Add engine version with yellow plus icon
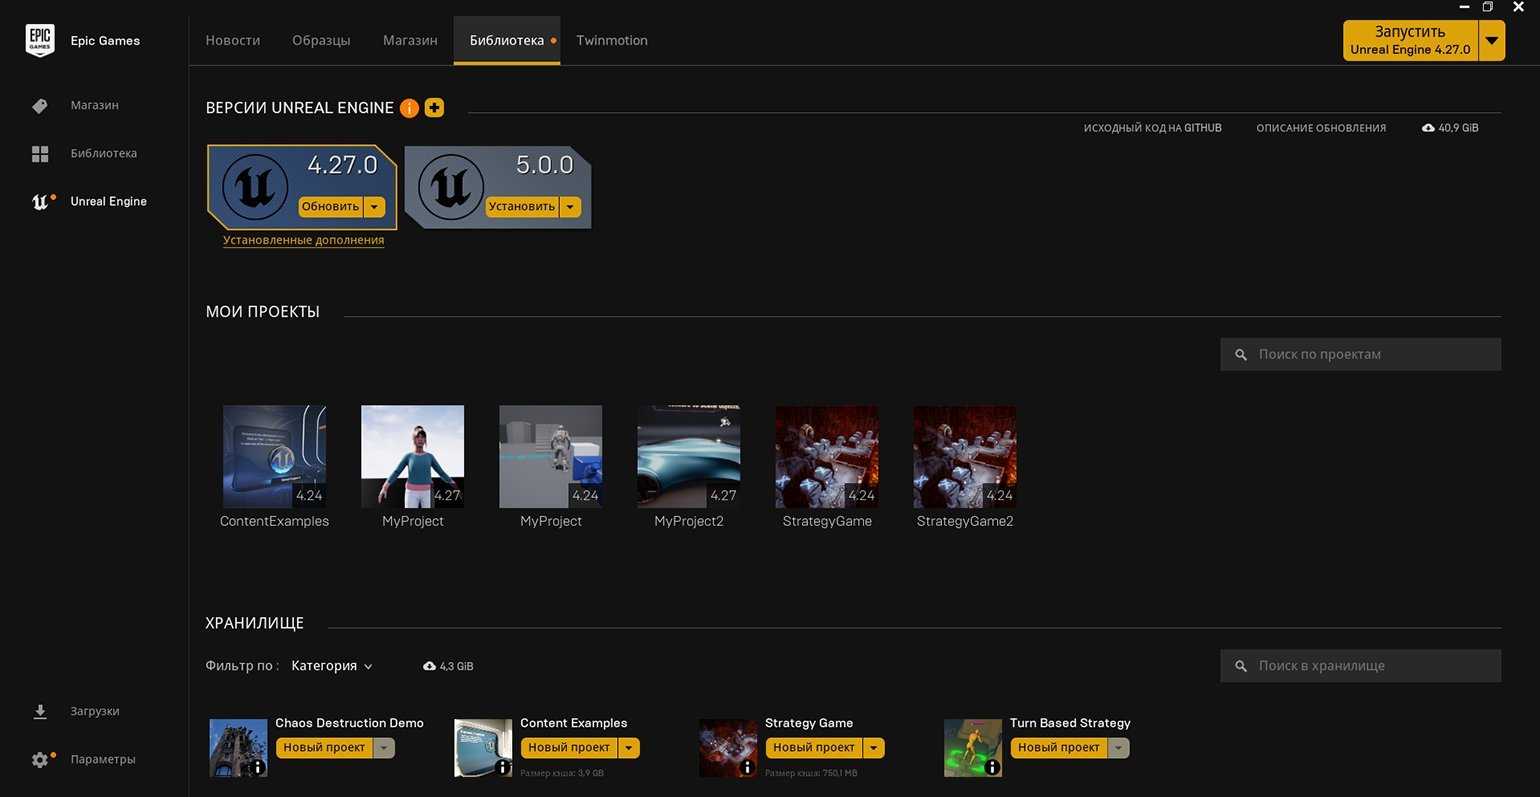 434,108
